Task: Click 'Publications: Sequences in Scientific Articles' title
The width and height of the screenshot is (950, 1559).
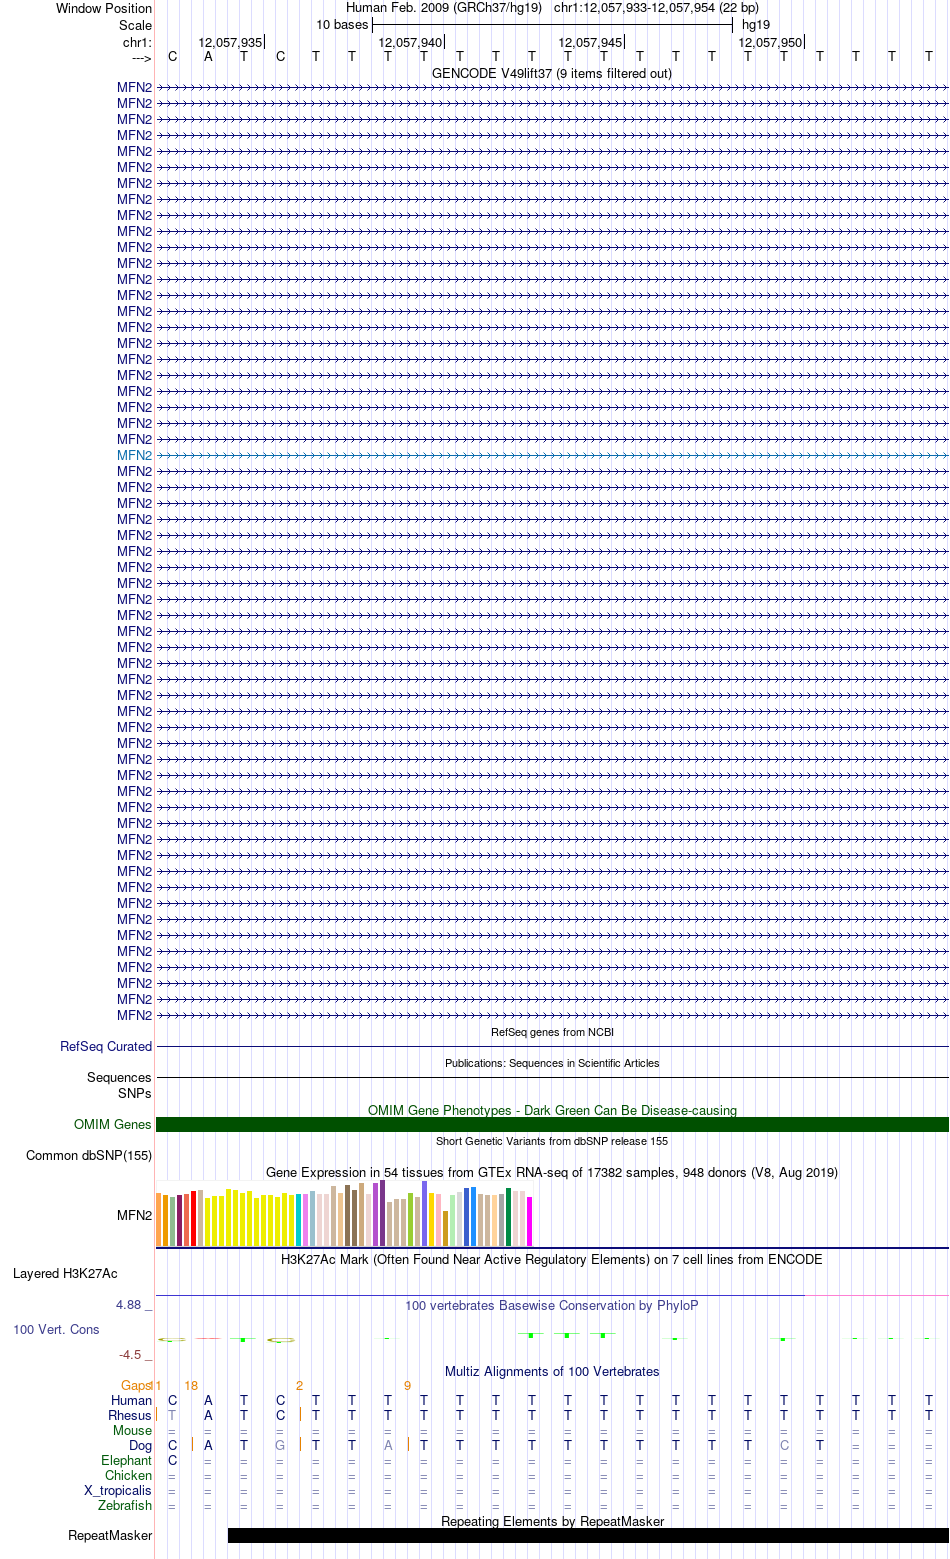Action: pyautogui.click(x=552, y=1063)
